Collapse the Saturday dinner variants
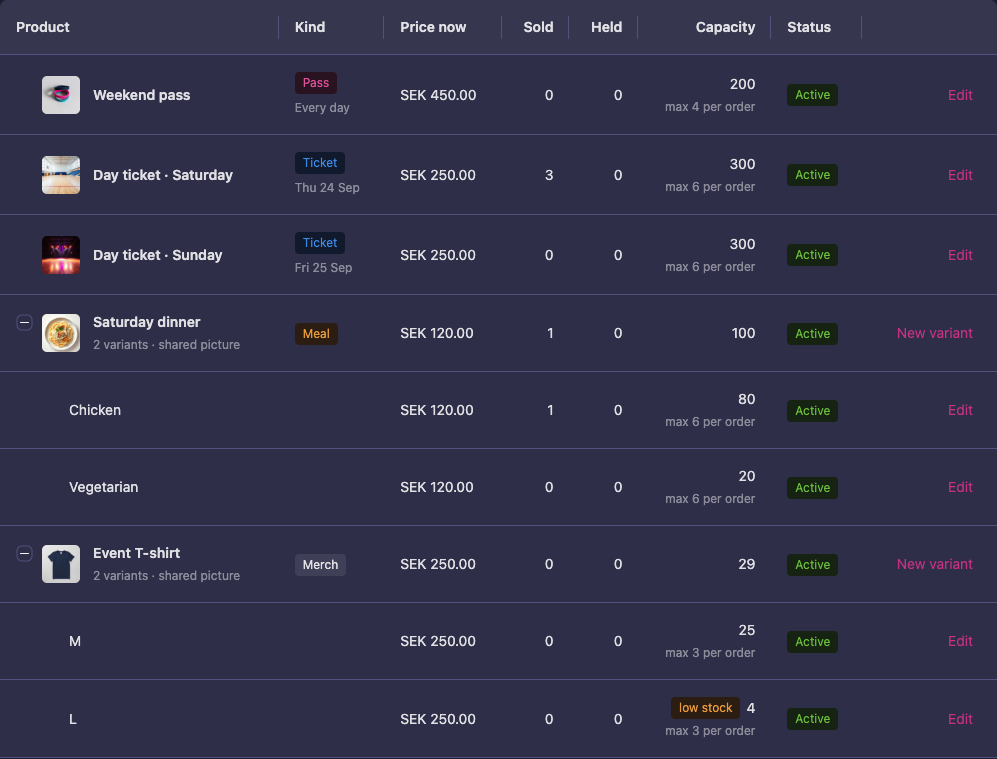Viewport: 997px width, 759px height. tap(24, 323)
